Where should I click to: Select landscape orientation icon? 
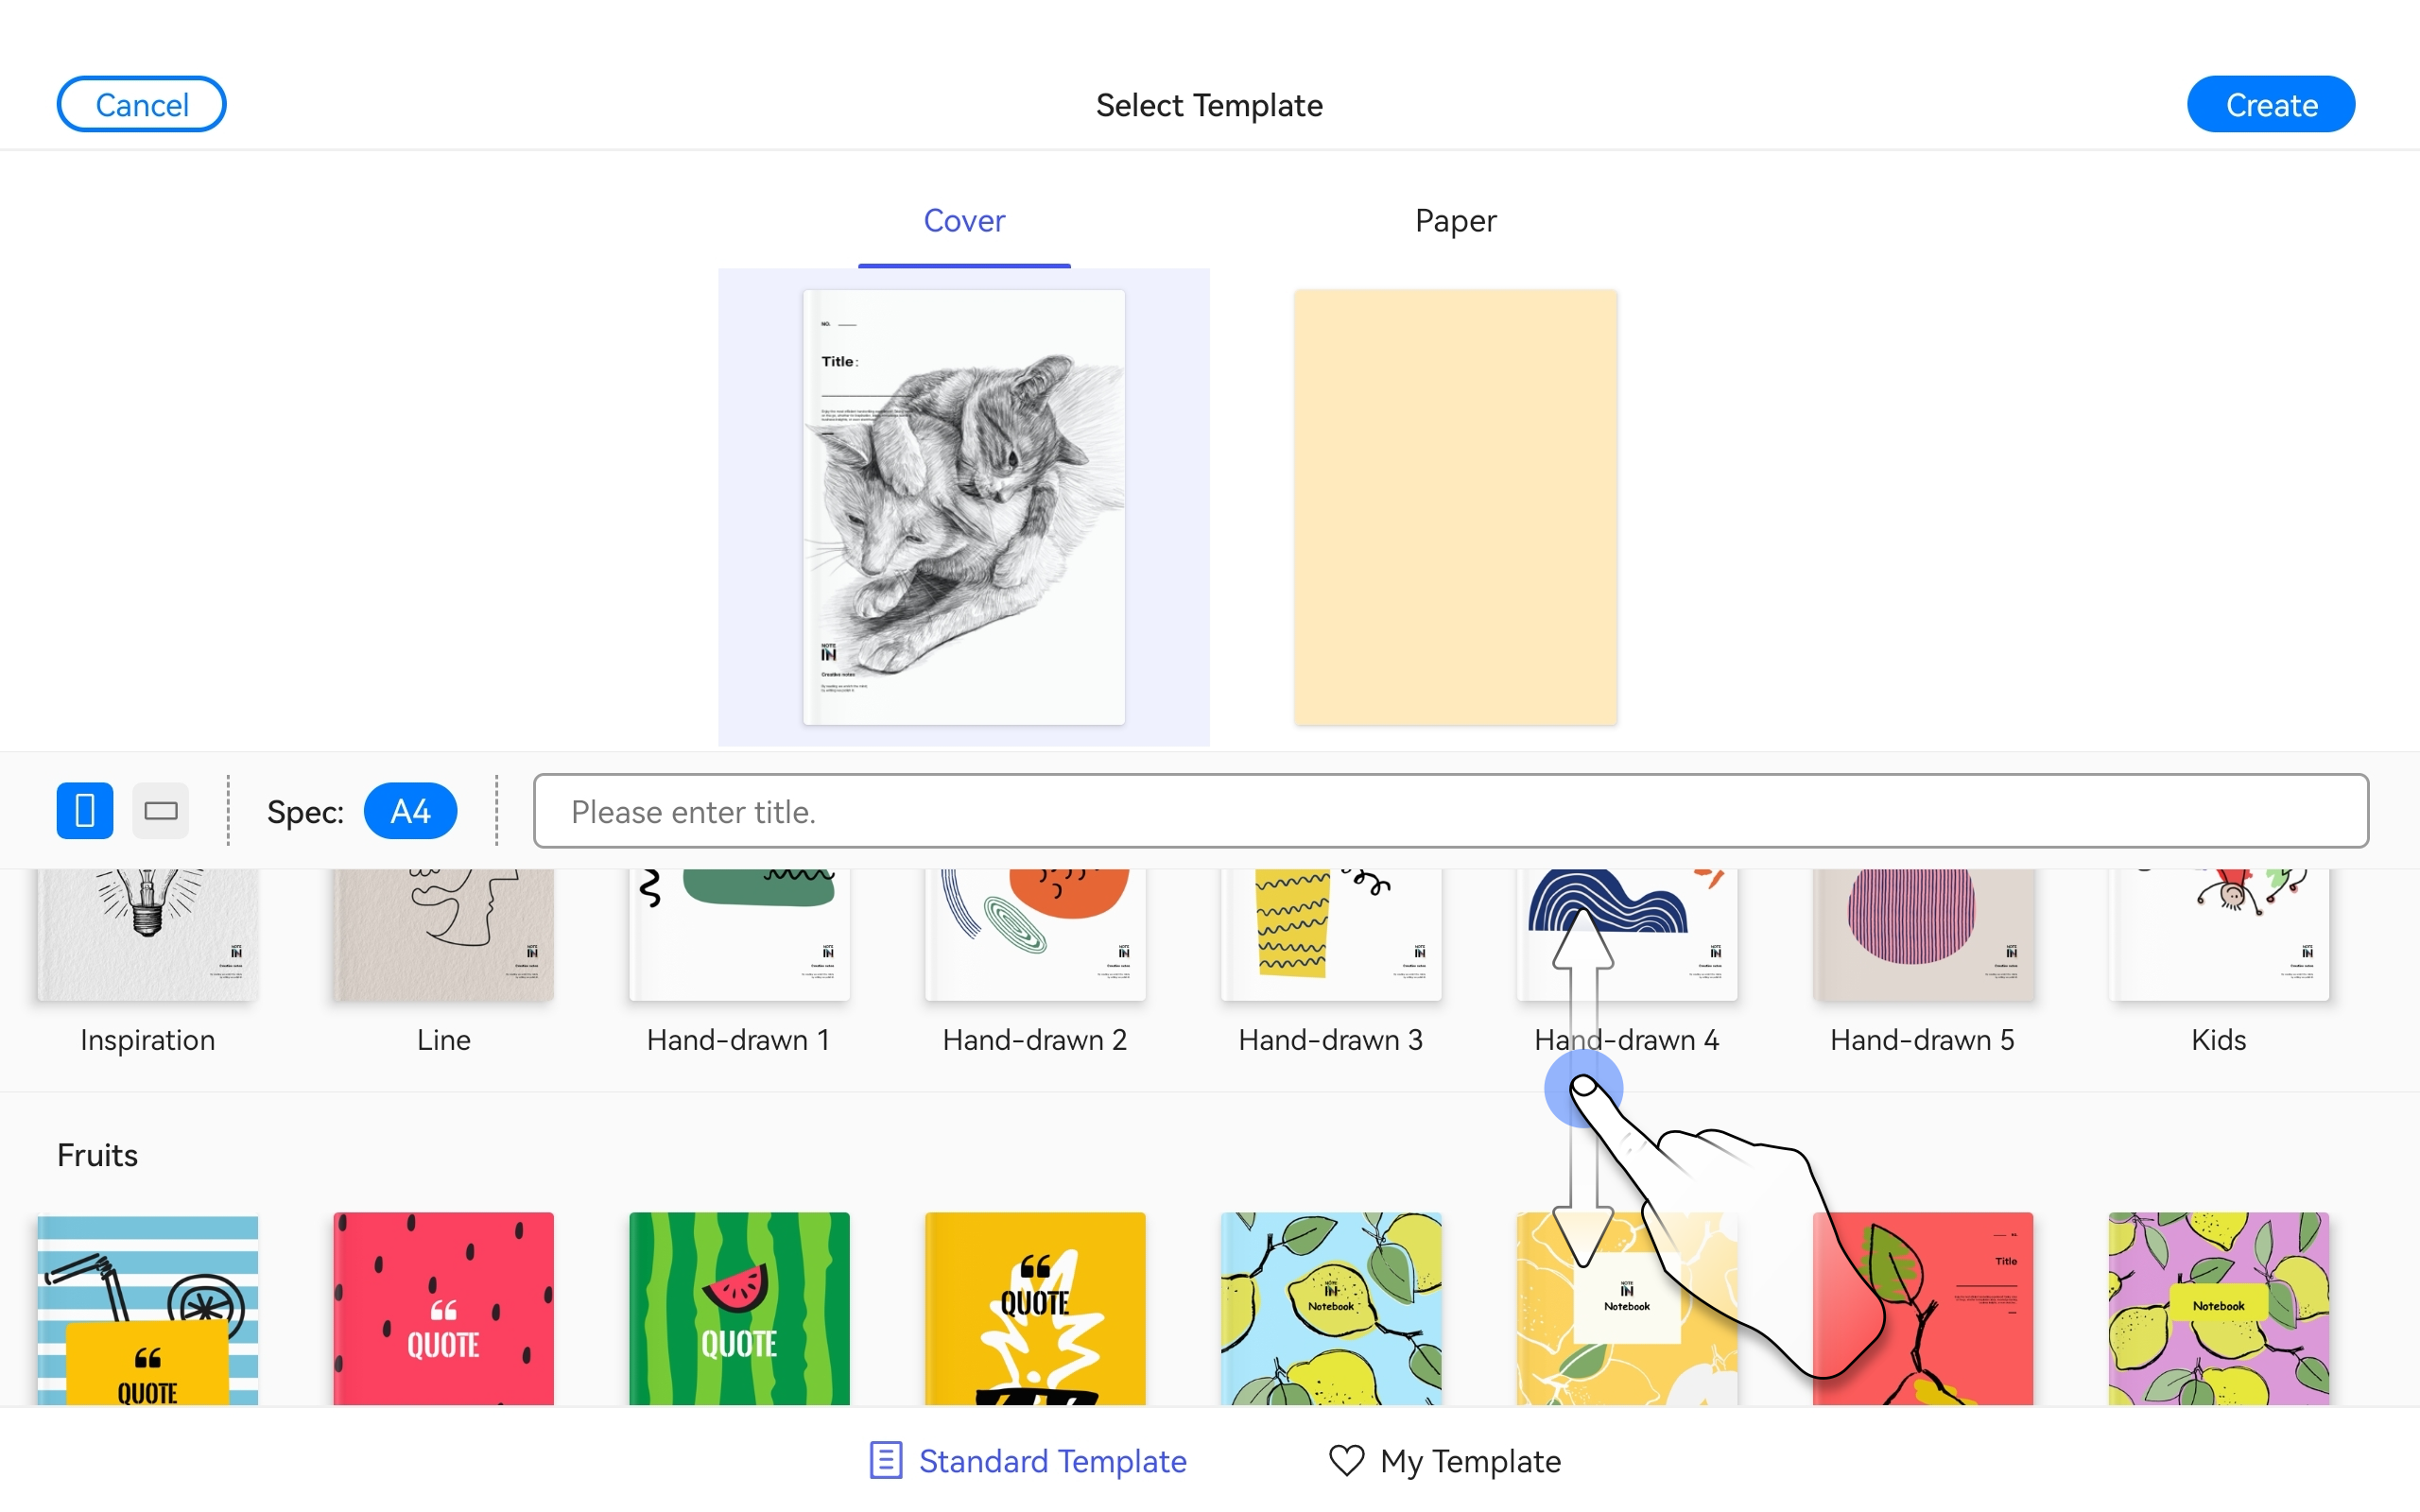pos(161,810)
